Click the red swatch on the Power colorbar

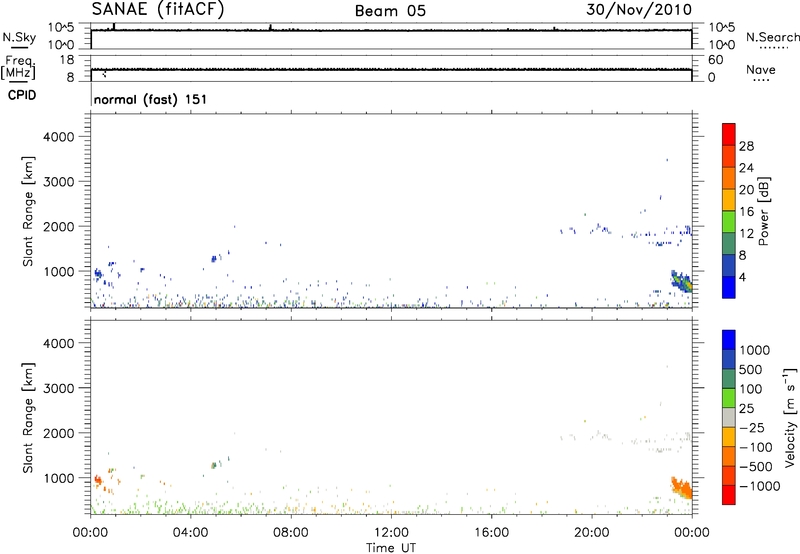[x=729, y=134]
